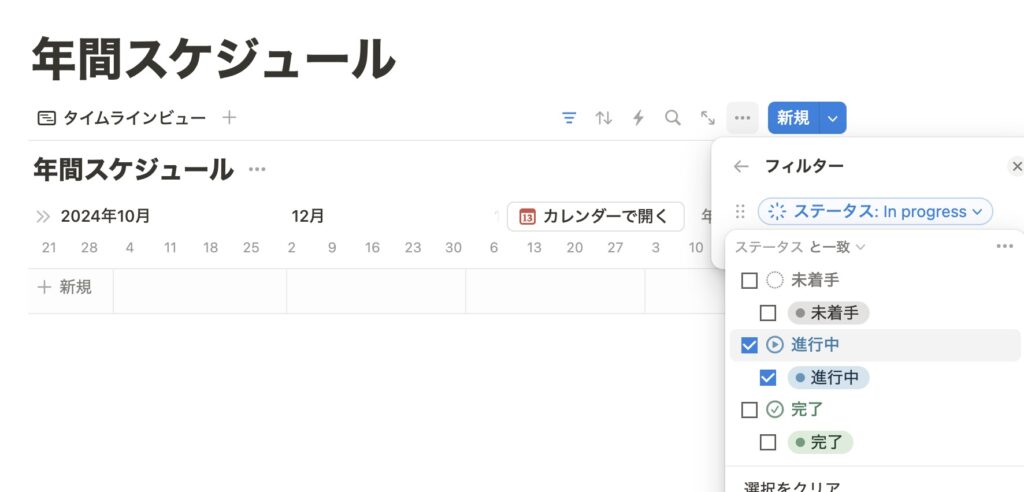Check the 完了 group checkbox
This screenshot has height=492, width=1024.
[x=749, y=410]
